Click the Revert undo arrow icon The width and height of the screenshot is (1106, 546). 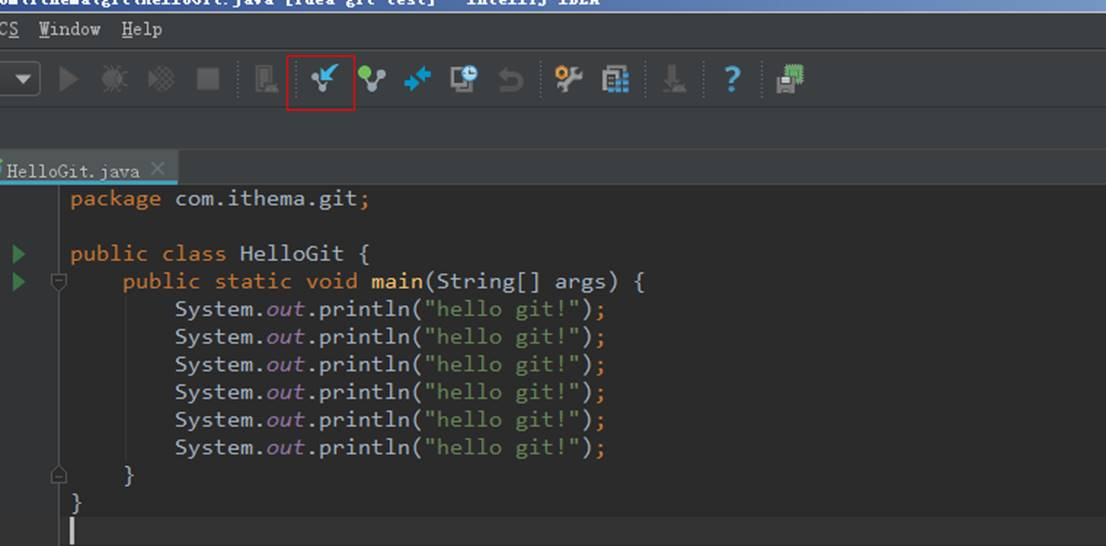511,80
